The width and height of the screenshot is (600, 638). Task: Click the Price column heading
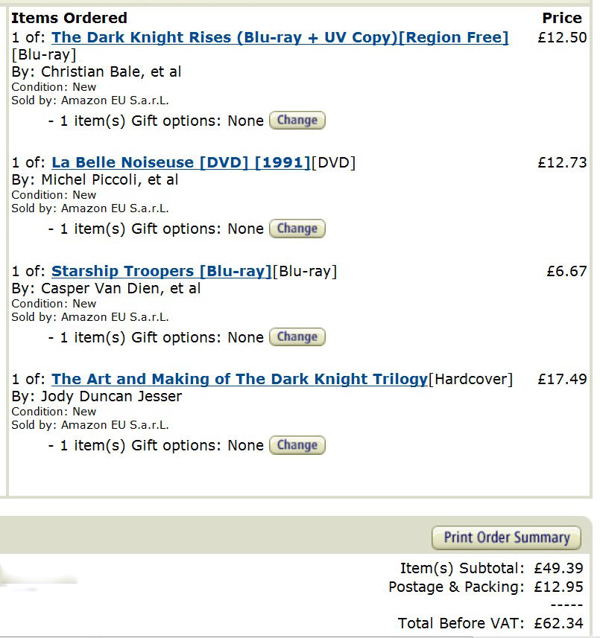coord(561,18)
